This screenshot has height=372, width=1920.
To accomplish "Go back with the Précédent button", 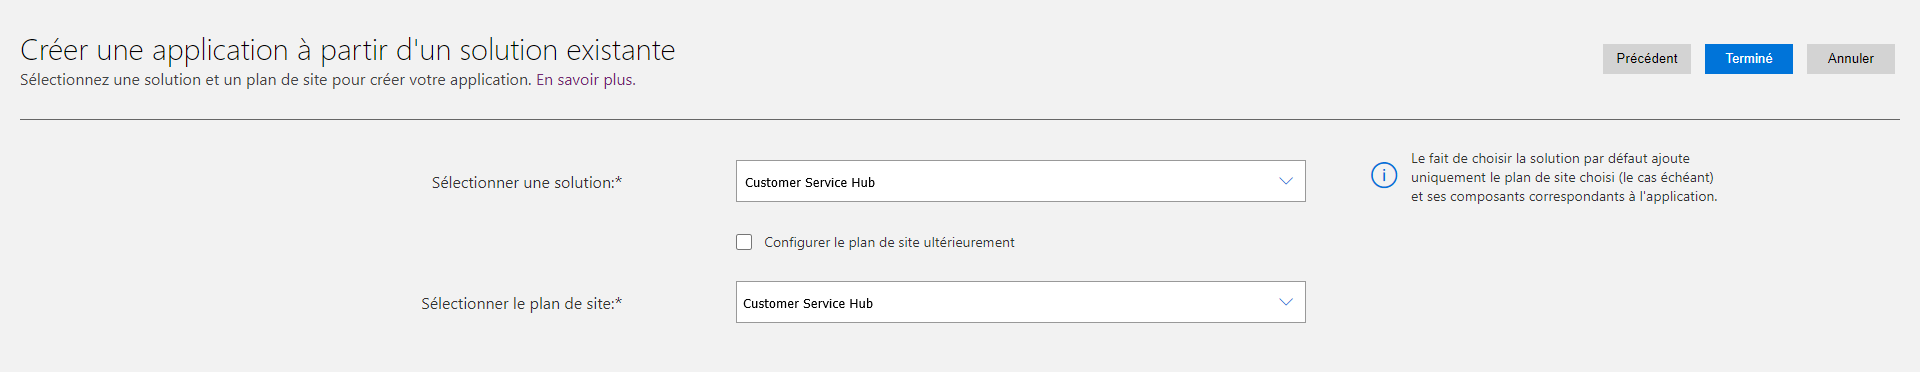I will coord(1647,59).
